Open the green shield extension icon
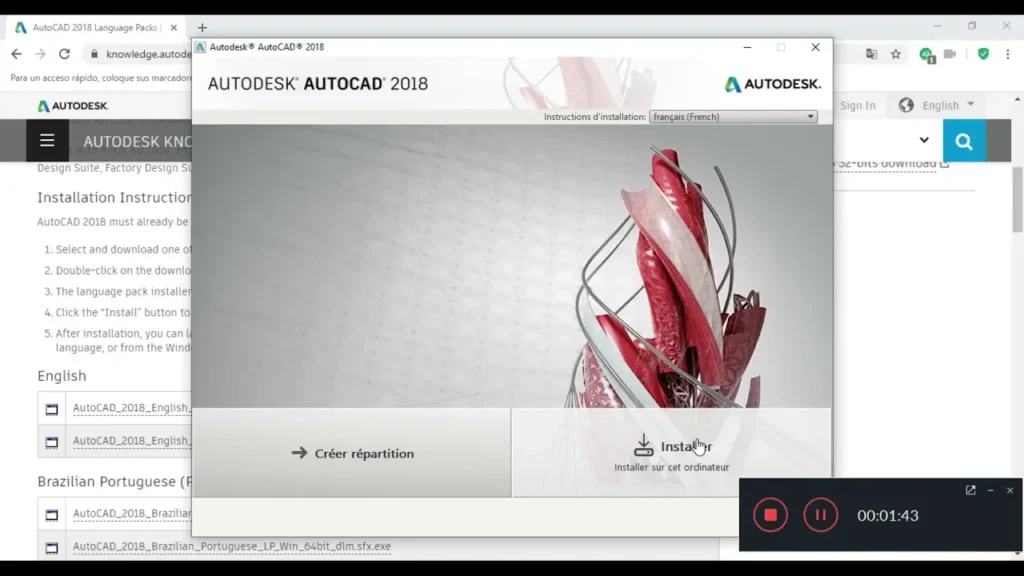Screen dimensions: 1024x576 984,54
